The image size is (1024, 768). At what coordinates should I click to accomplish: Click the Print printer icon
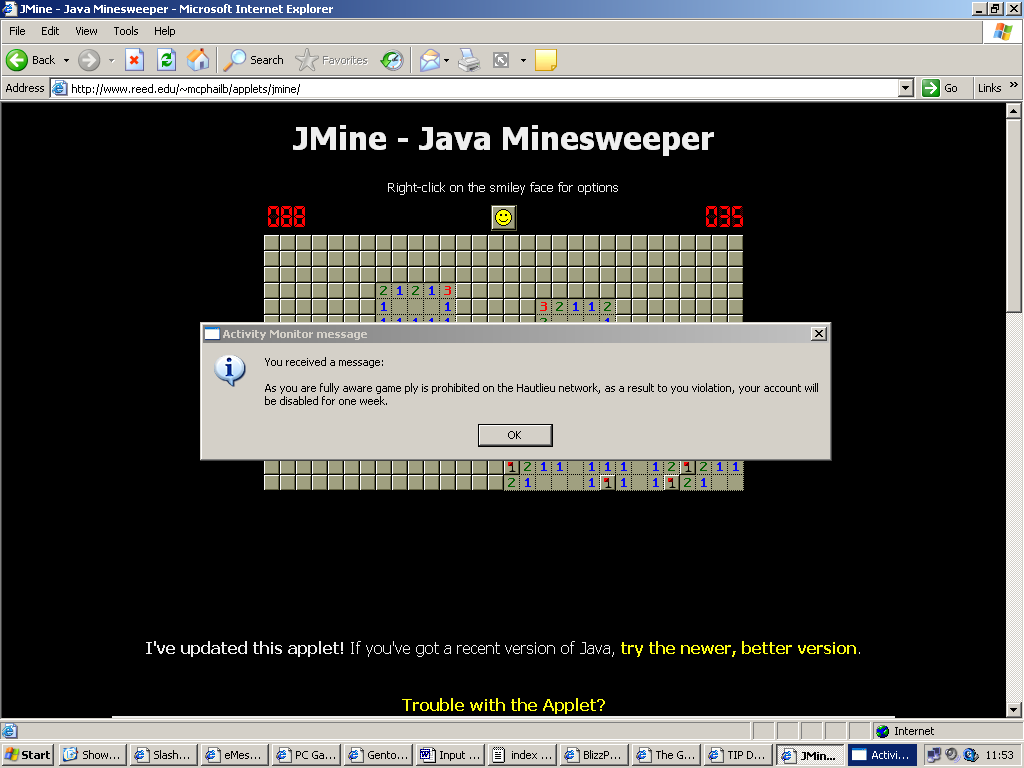point(469,60)
